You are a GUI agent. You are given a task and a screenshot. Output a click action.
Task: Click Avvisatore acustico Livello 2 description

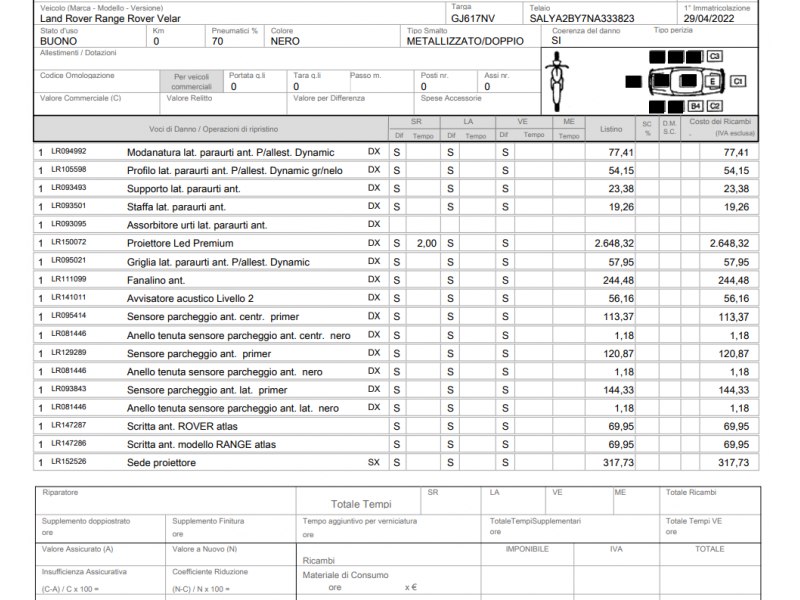(x=190, y=298)
